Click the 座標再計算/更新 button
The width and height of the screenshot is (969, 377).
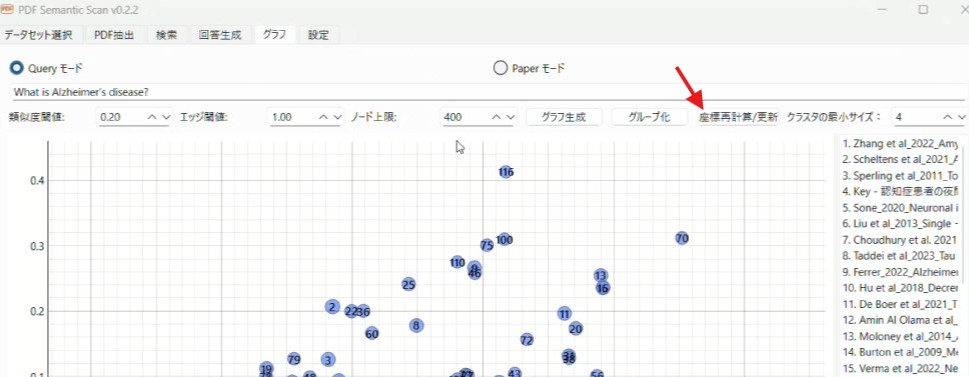tap(738, 117)
